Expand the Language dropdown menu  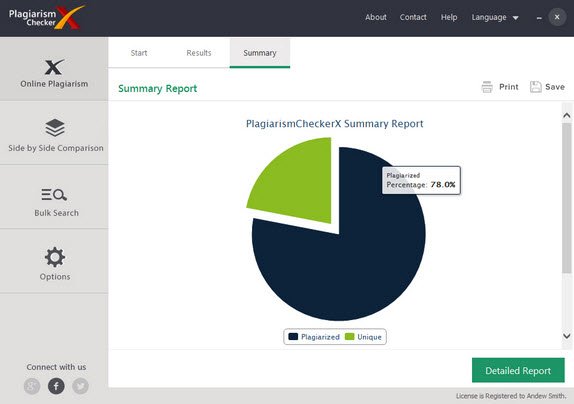click(495, 17)
